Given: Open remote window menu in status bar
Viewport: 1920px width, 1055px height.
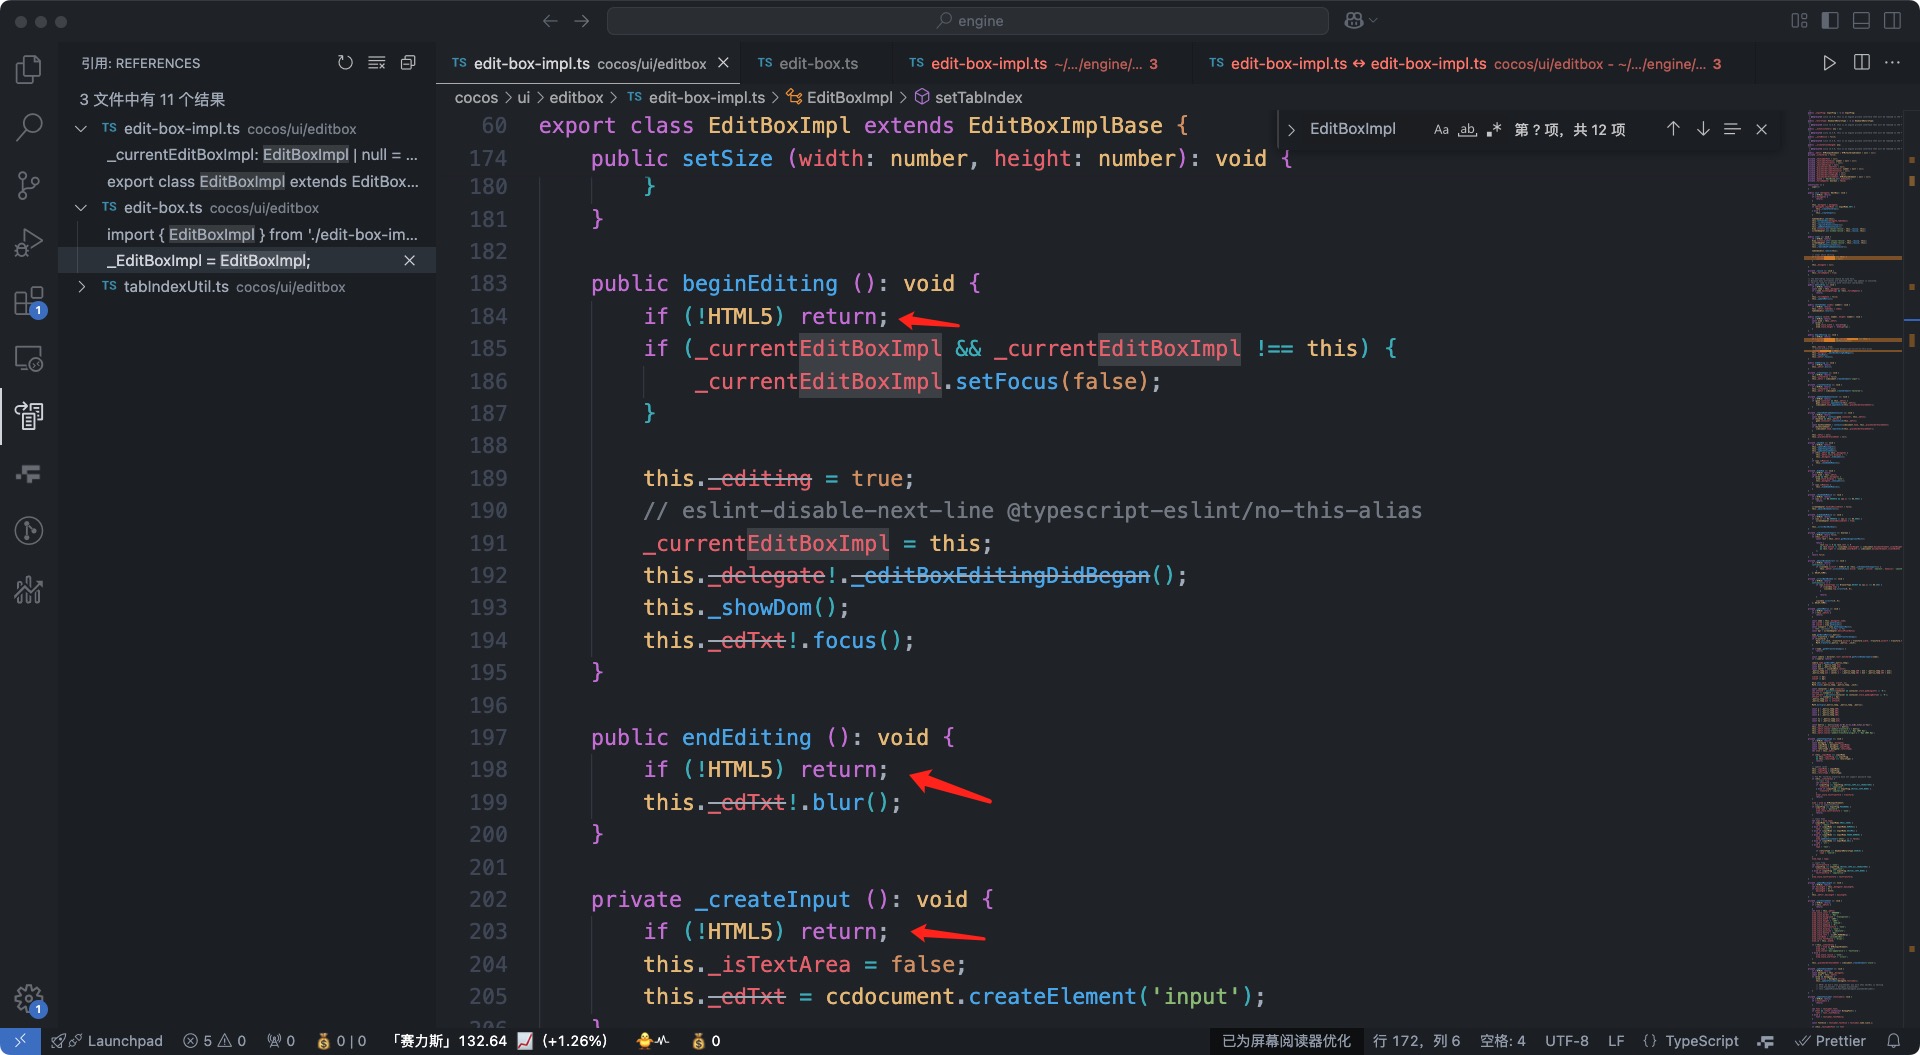Looking at the screenshot, I should pos(20,1041).
